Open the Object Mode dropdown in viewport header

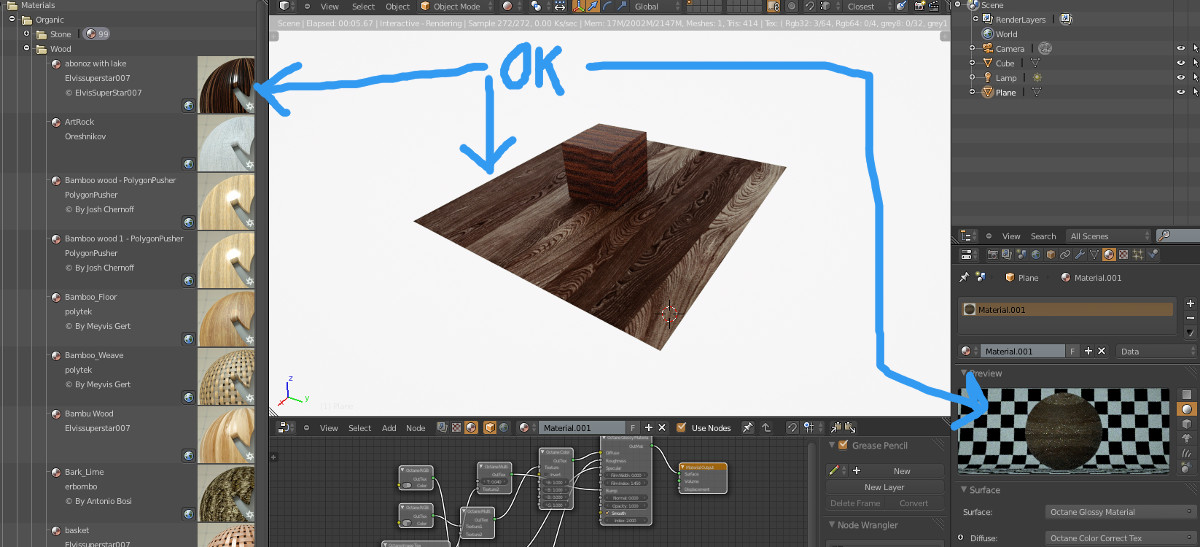click(x=456, y=6)
